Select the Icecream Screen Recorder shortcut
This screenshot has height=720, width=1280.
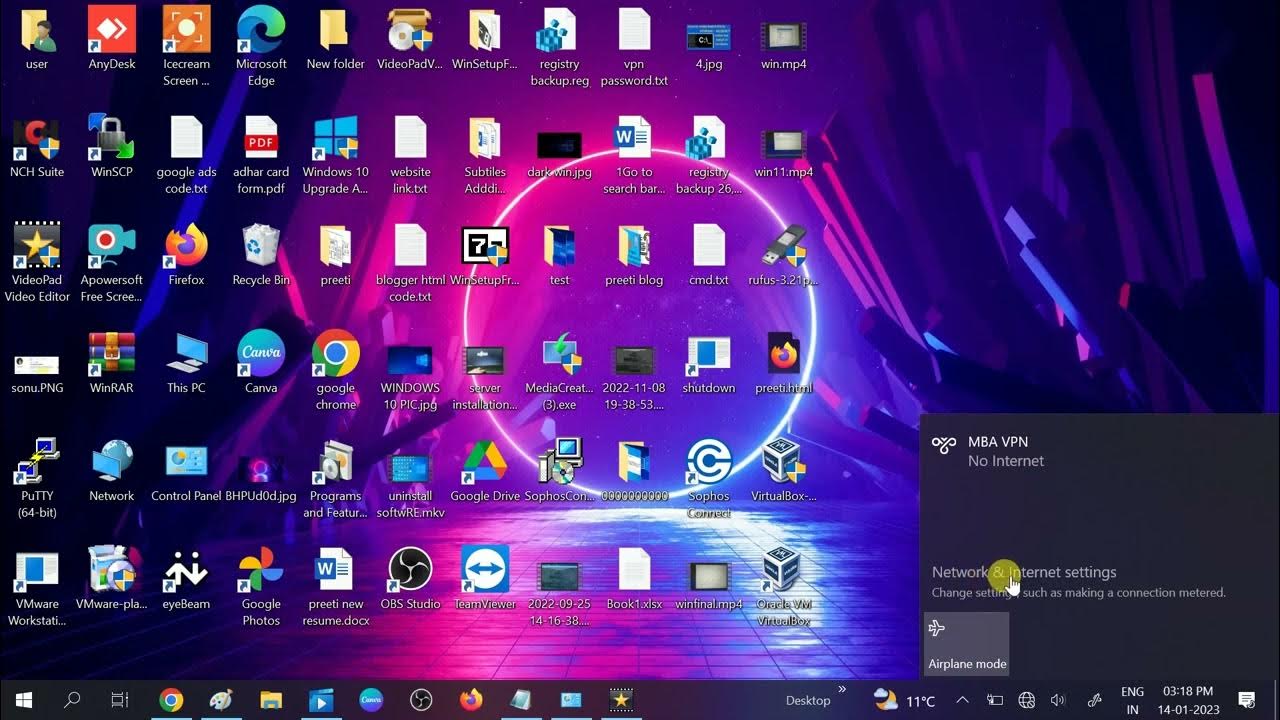pyautogui.click(x=186, y=47)
